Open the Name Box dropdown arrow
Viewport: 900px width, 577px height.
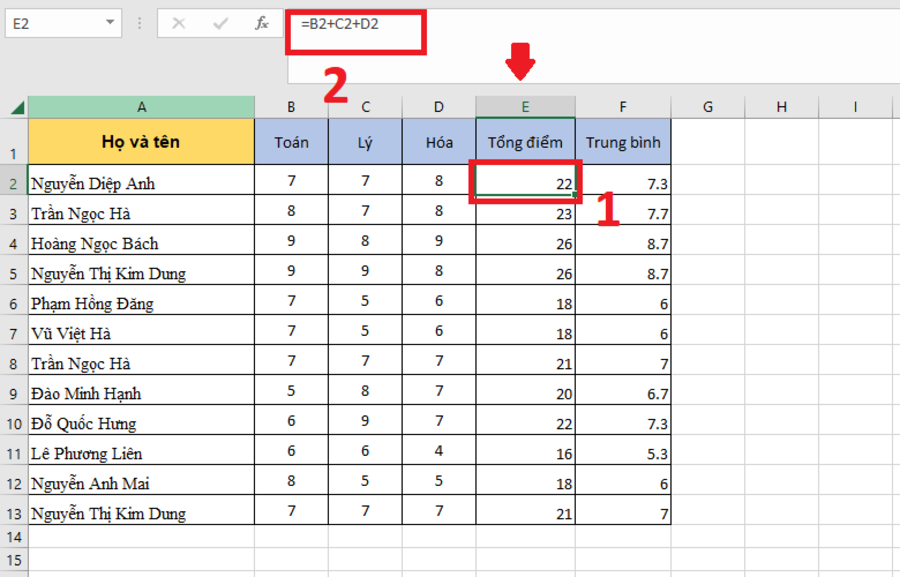click(110, 23)
